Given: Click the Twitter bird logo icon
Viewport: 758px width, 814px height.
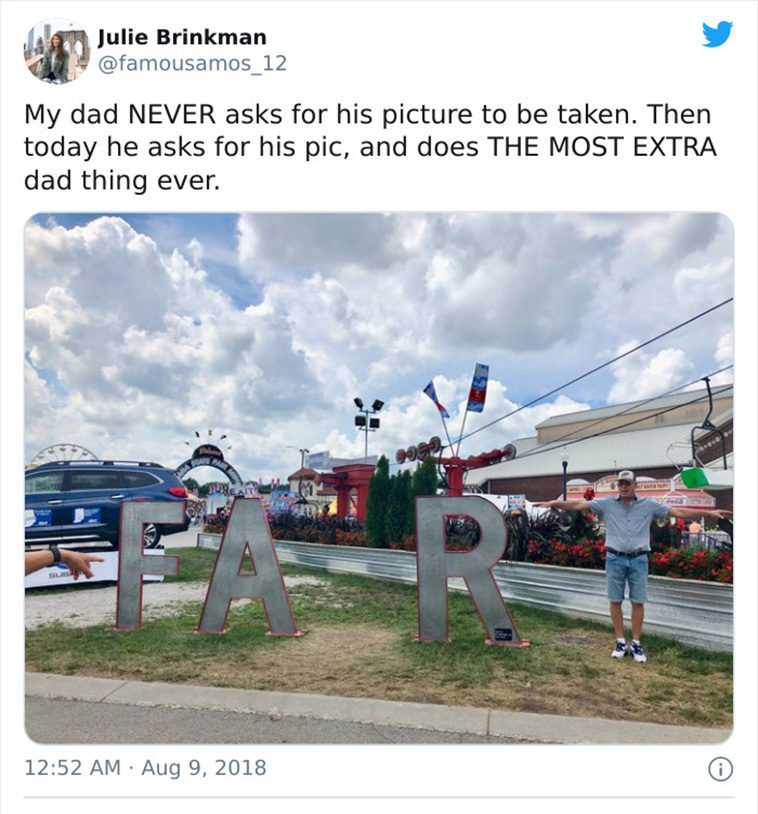Looking at the screenshot, I should pos(718,34).
